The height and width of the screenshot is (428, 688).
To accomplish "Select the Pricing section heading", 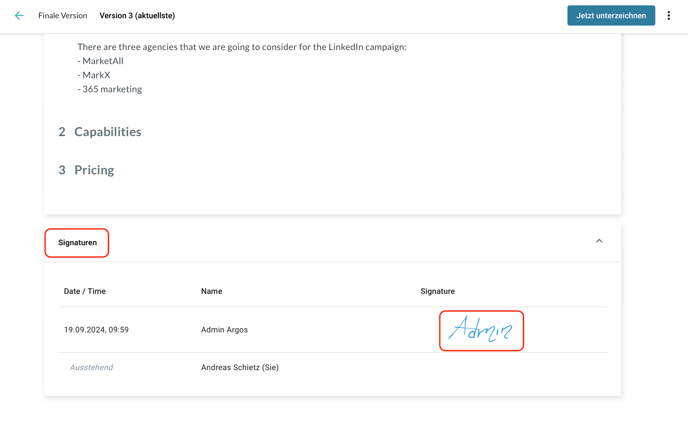I will 94,170.
